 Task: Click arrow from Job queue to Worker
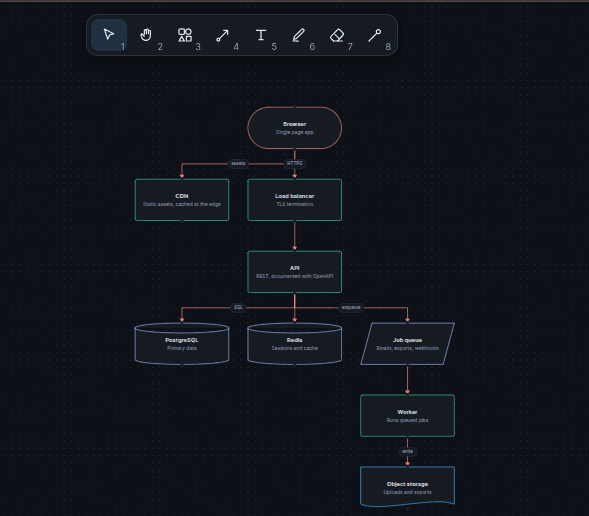pyautogui.click(x=408, y=380)
